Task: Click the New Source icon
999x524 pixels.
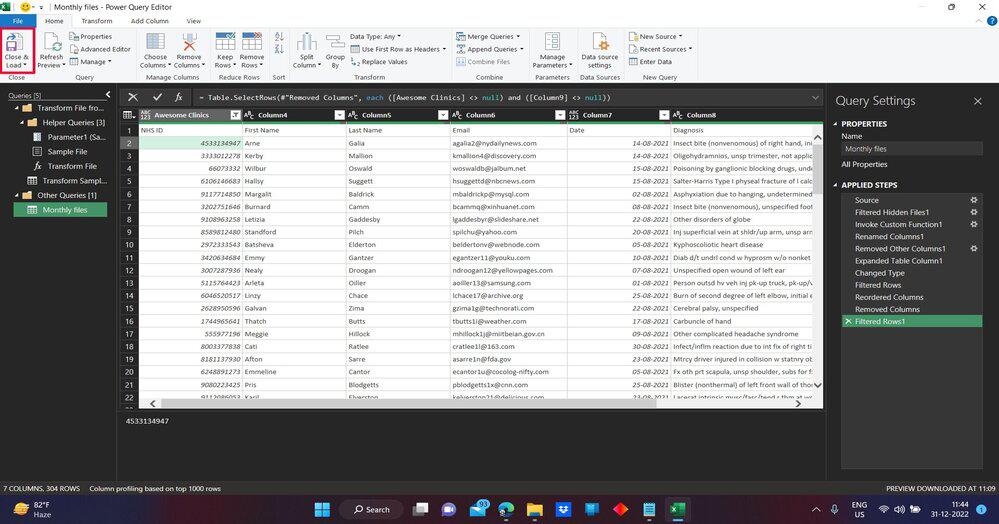Action: [x=633, y=36]
